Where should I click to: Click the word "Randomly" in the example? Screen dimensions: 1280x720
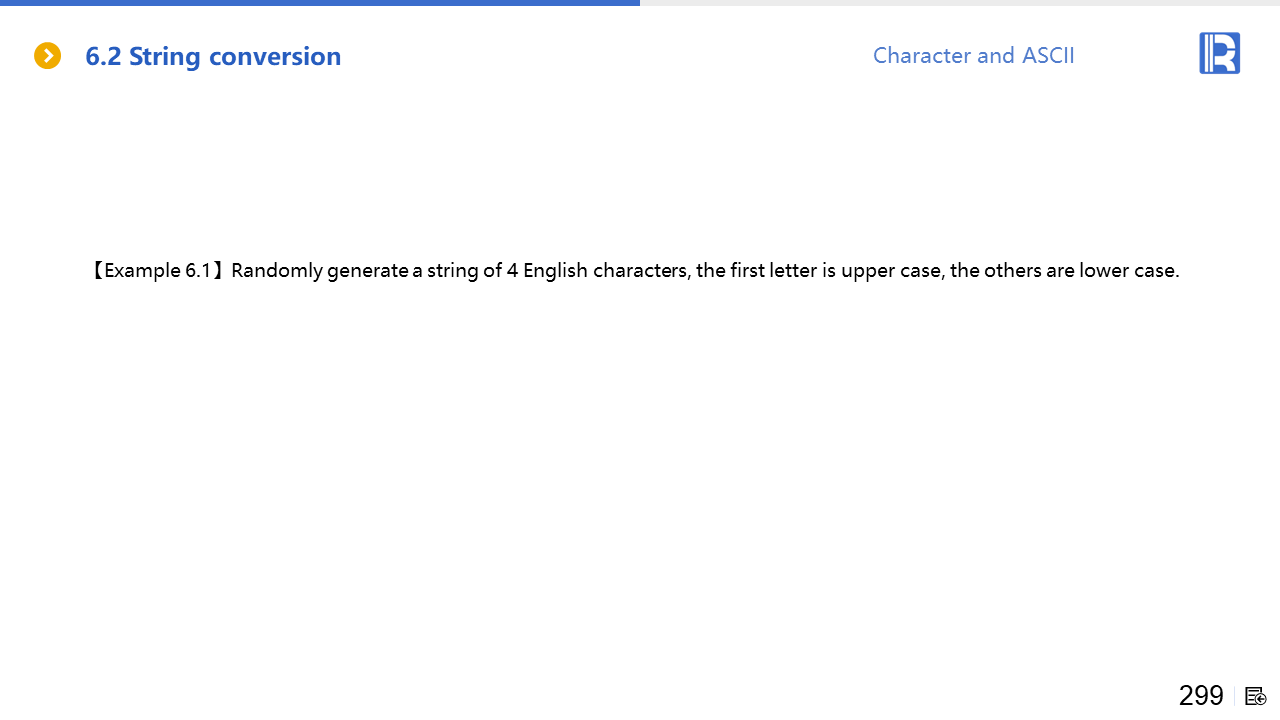click(277, 271)
